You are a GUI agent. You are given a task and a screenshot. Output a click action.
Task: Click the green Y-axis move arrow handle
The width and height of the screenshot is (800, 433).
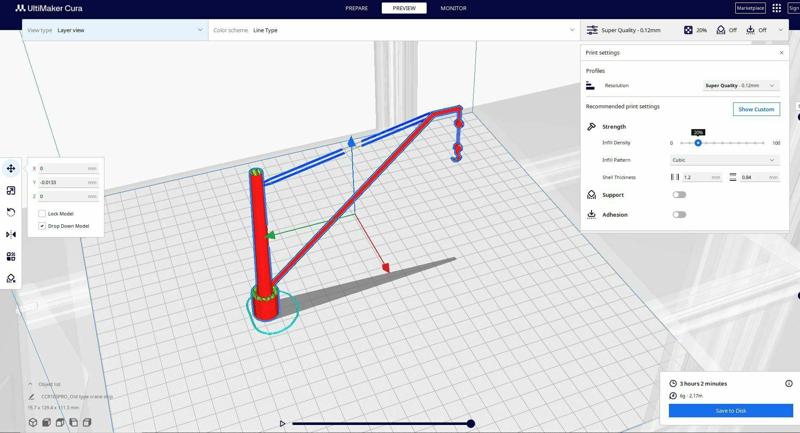pos(271,235)
